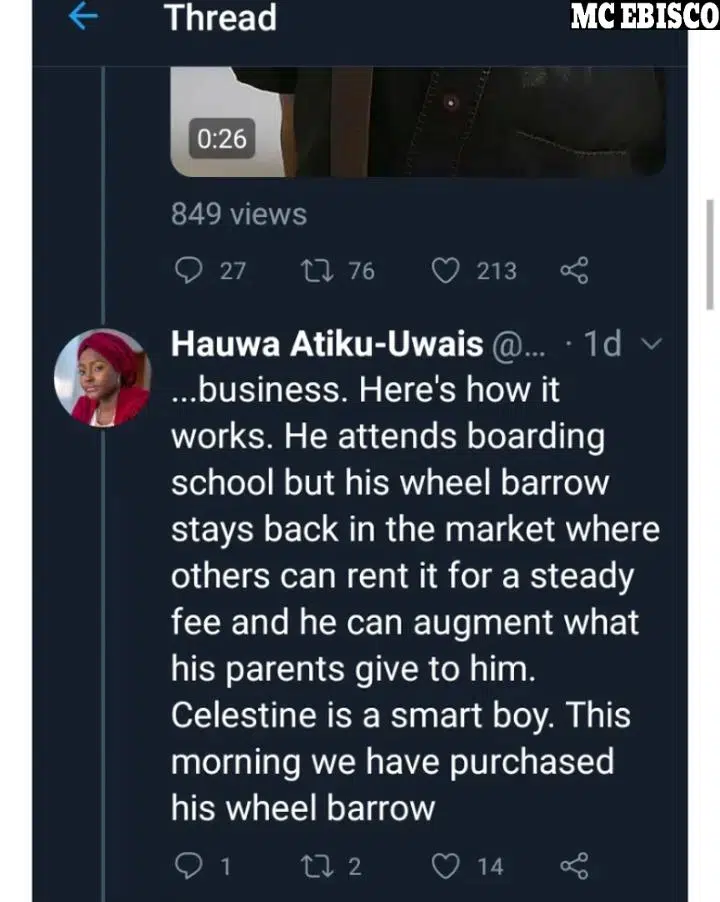Tap the MC EBISCO watermark label
The image size is (720, 902).
(645, 15)
